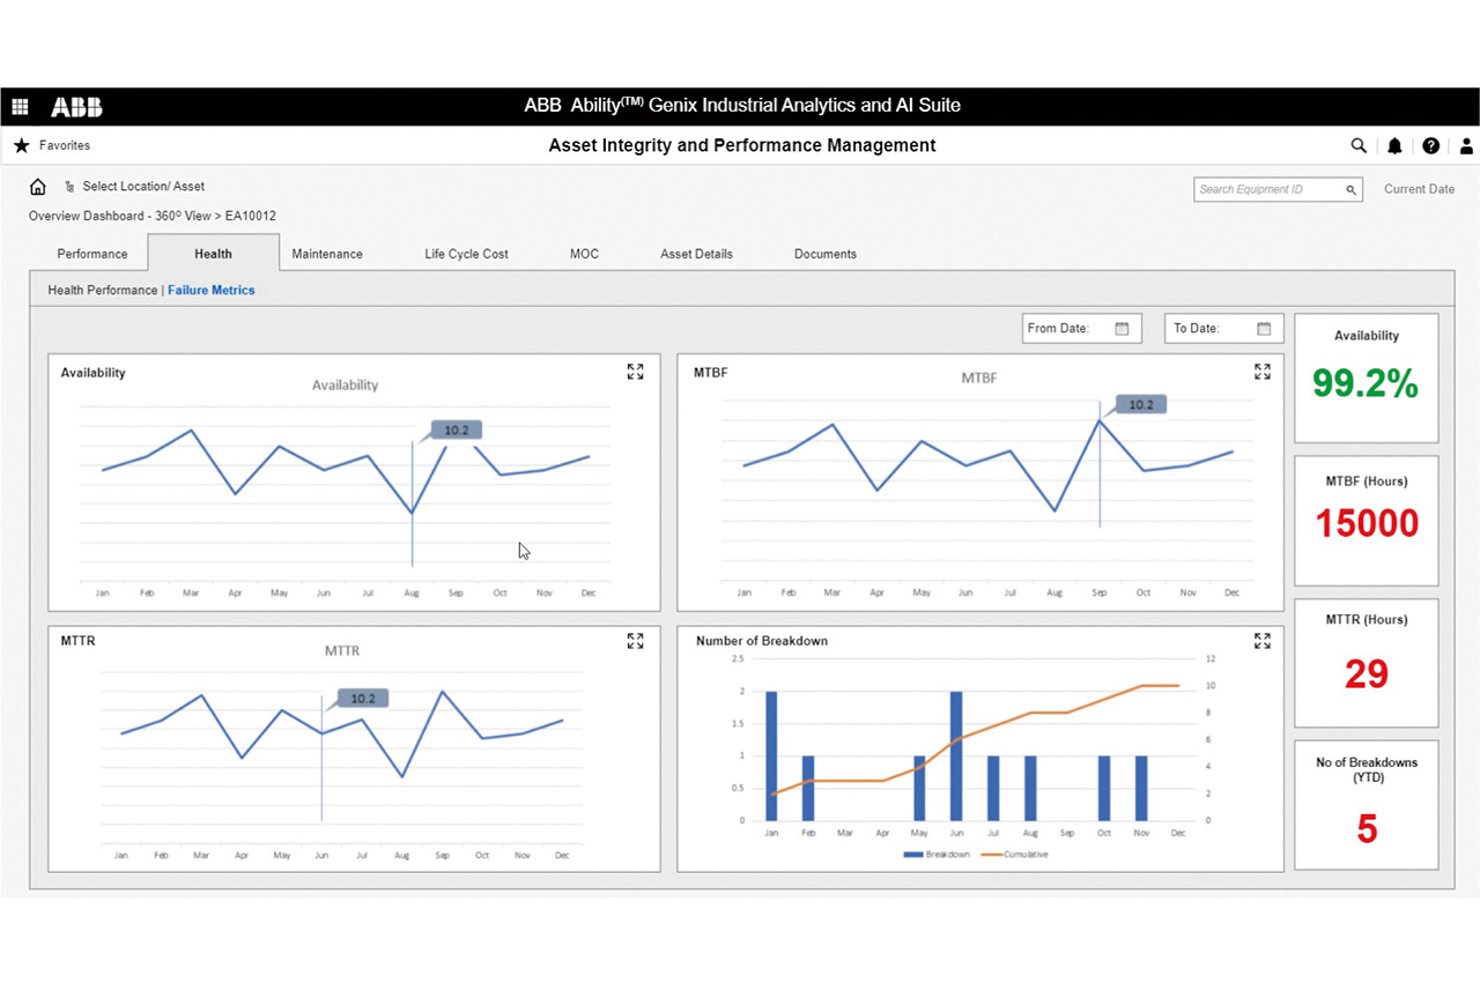Image resolution: width=1480 pixels, height=987 pixels.
Task: Expand the MTBF chart to fullscreen
Action: (1262, 372)
